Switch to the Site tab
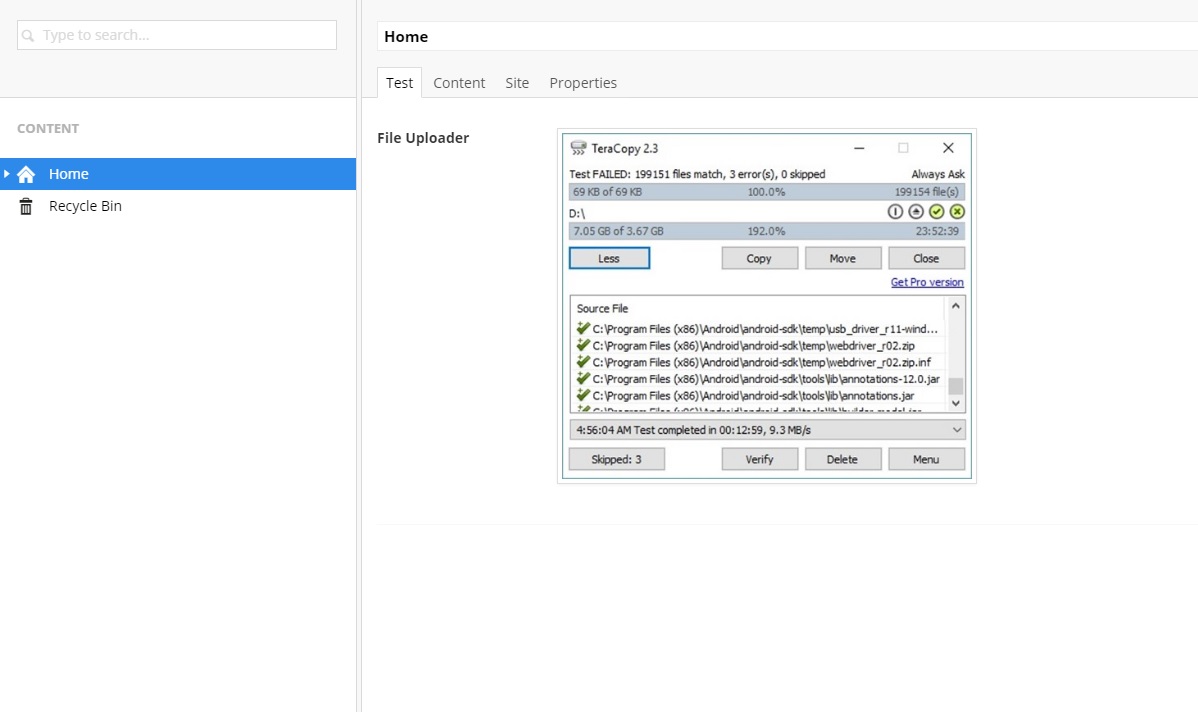The height and width of the screenshot is (712, 1198). click(x=517, y=83)
